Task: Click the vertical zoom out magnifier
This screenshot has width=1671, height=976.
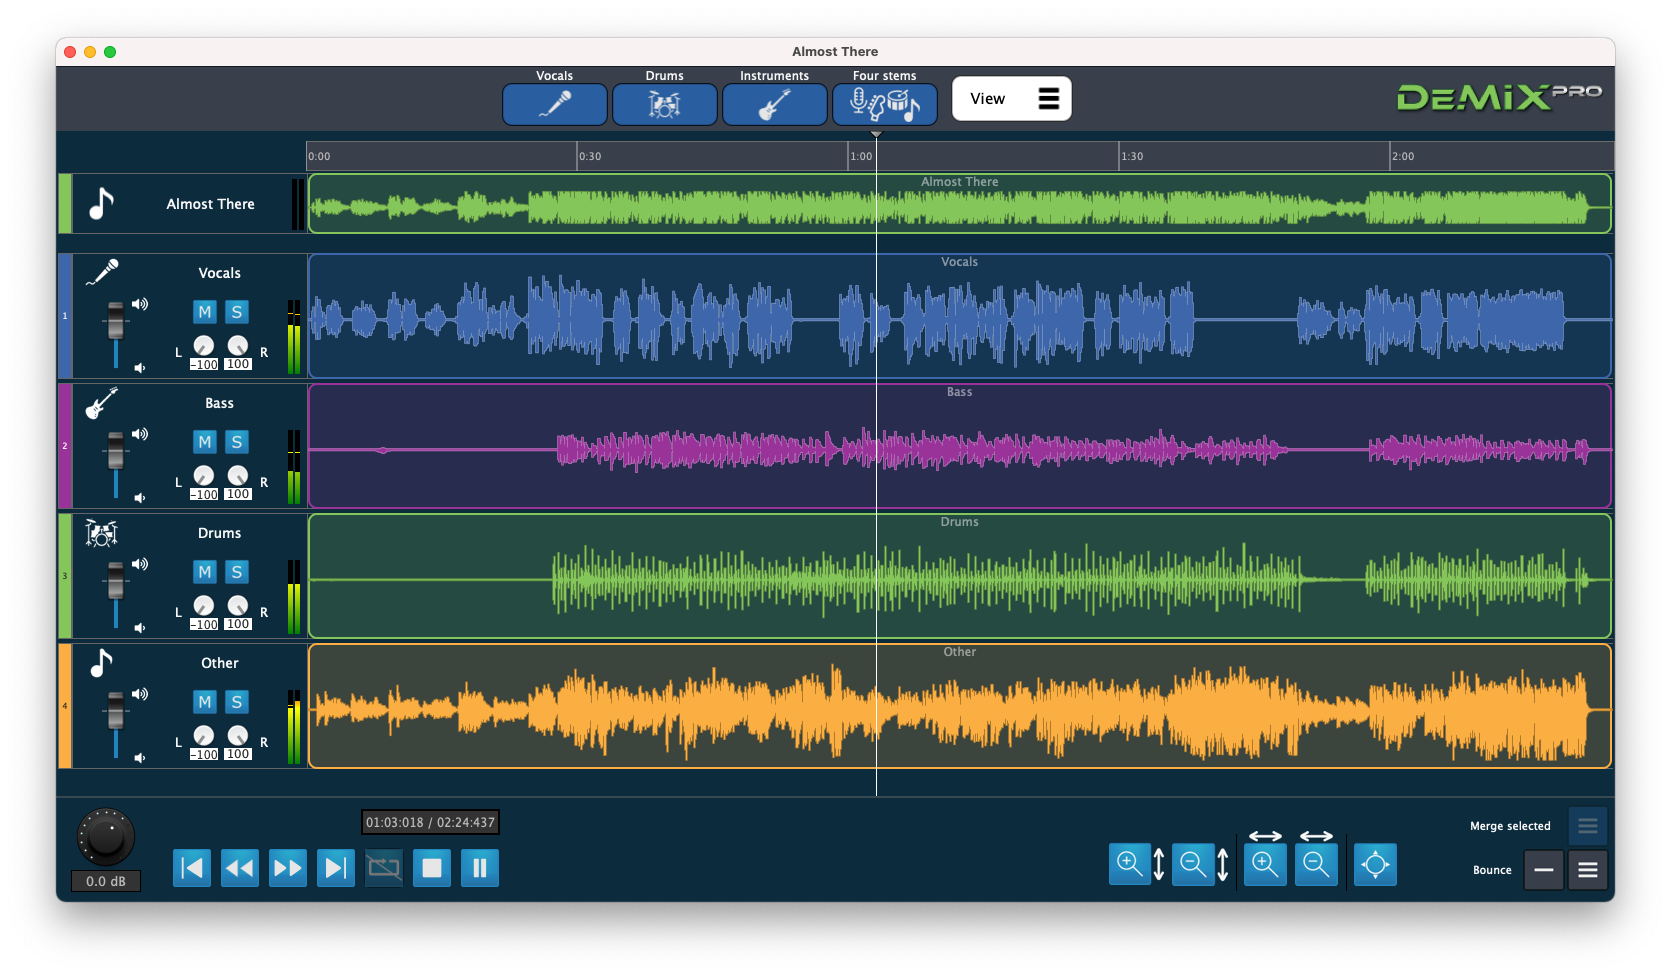Action: coord(1193,864)
